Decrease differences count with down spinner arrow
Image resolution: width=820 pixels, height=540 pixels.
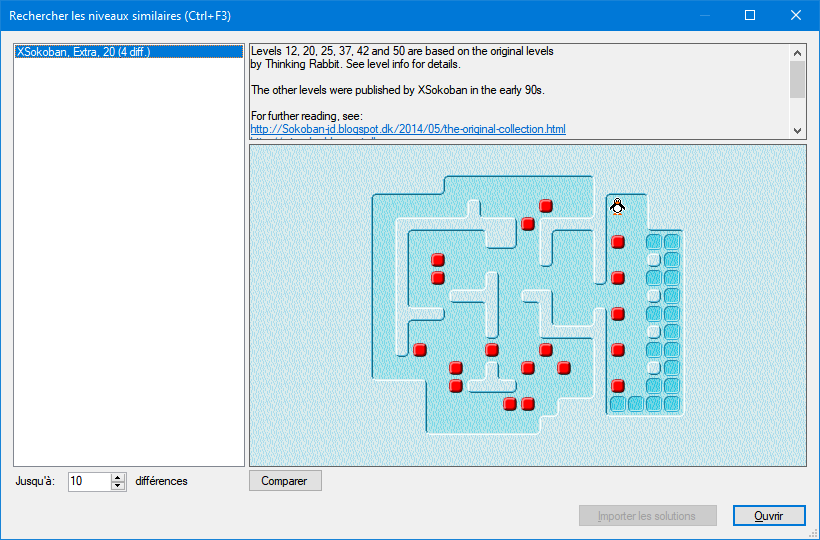tap(118, 486)
